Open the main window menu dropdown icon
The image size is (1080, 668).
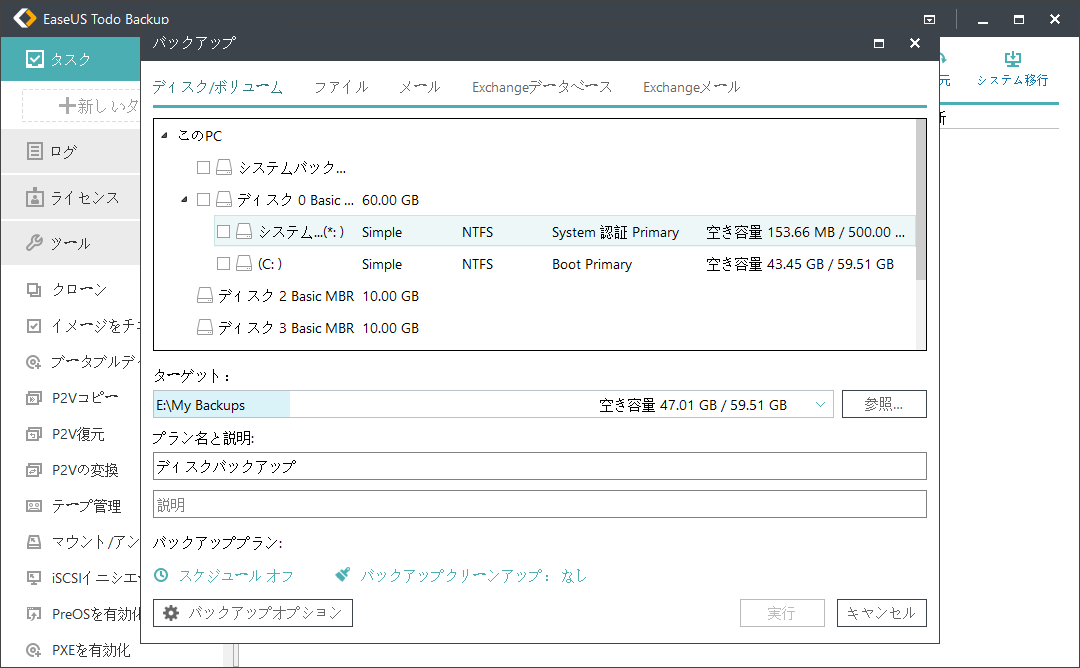929,19
